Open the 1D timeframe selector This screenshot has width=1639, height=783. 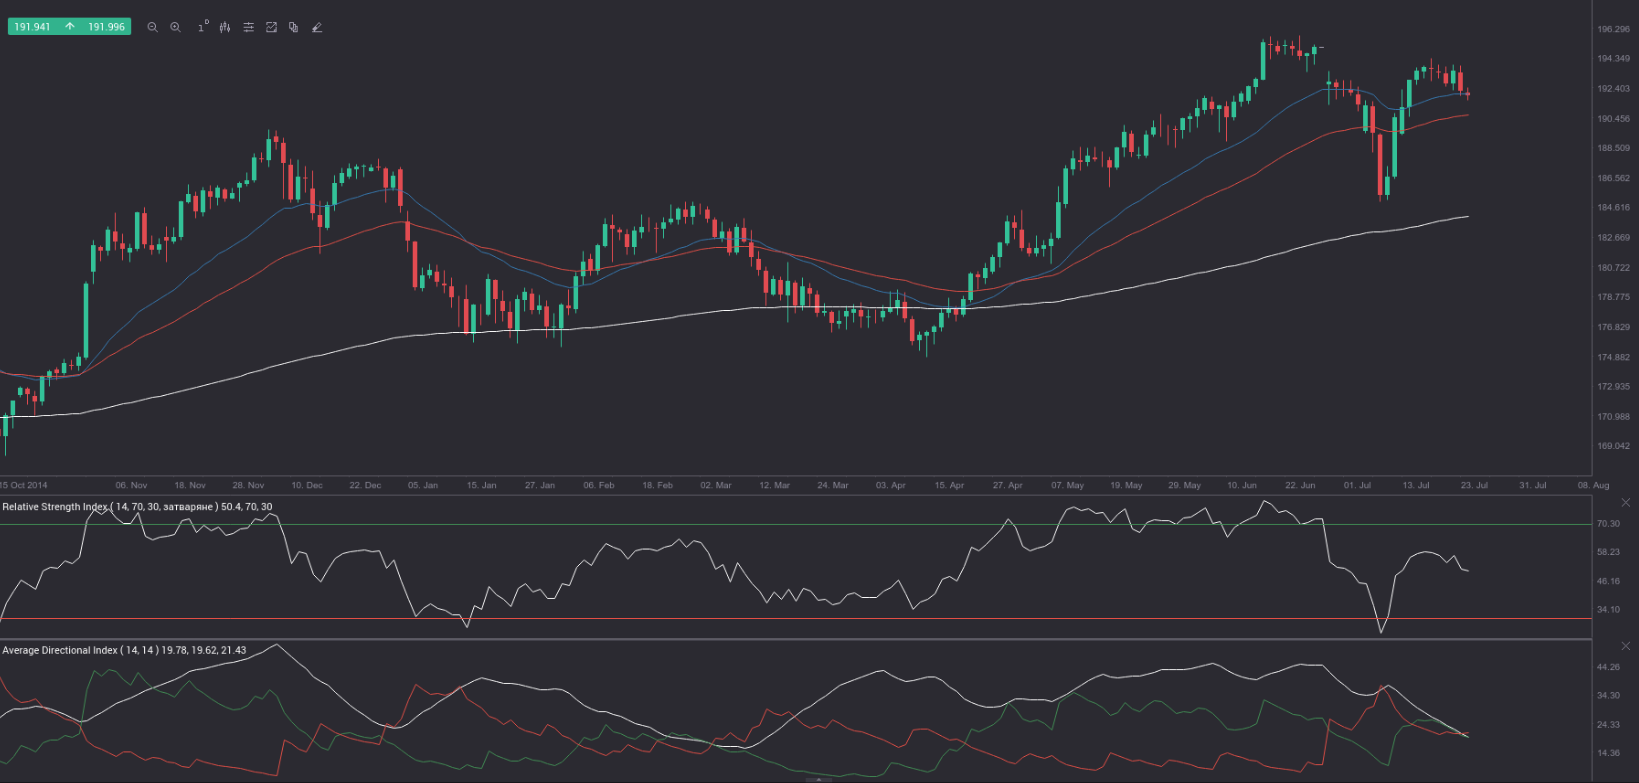(202, 27)
